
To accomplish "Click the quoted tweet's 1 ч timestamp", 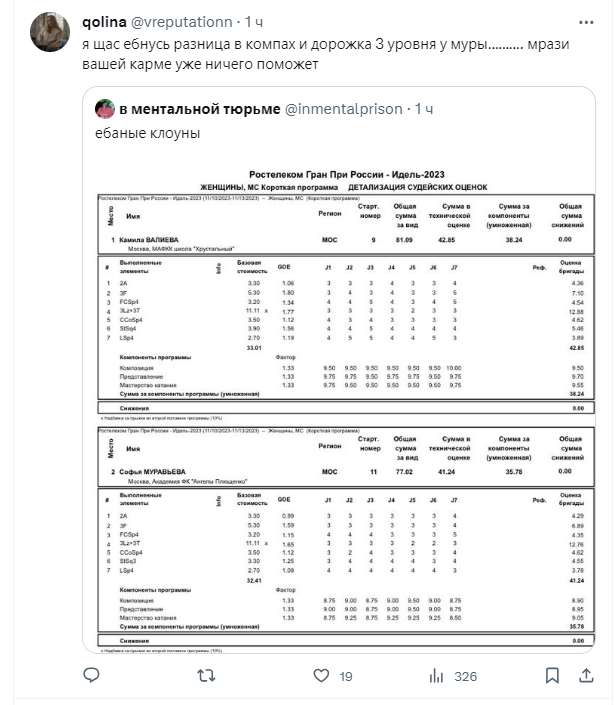I will [x=424, y=108].
